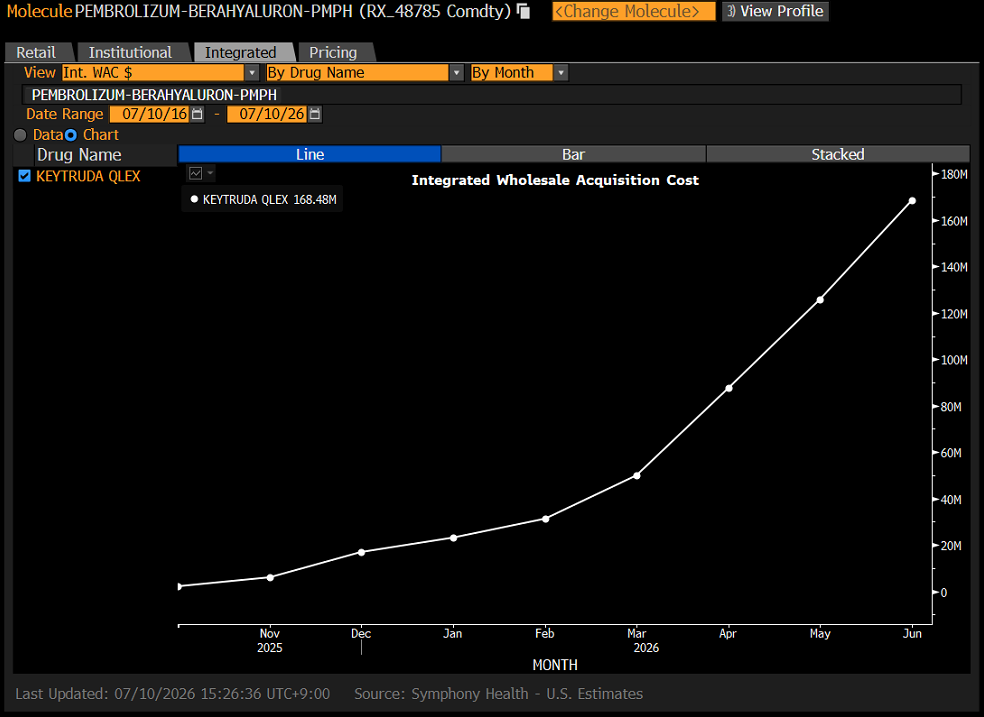This screenshot has height=717, width=984.
Task: Click the May data point on the line
Action: pyautogui.click(x=820, y=300)
